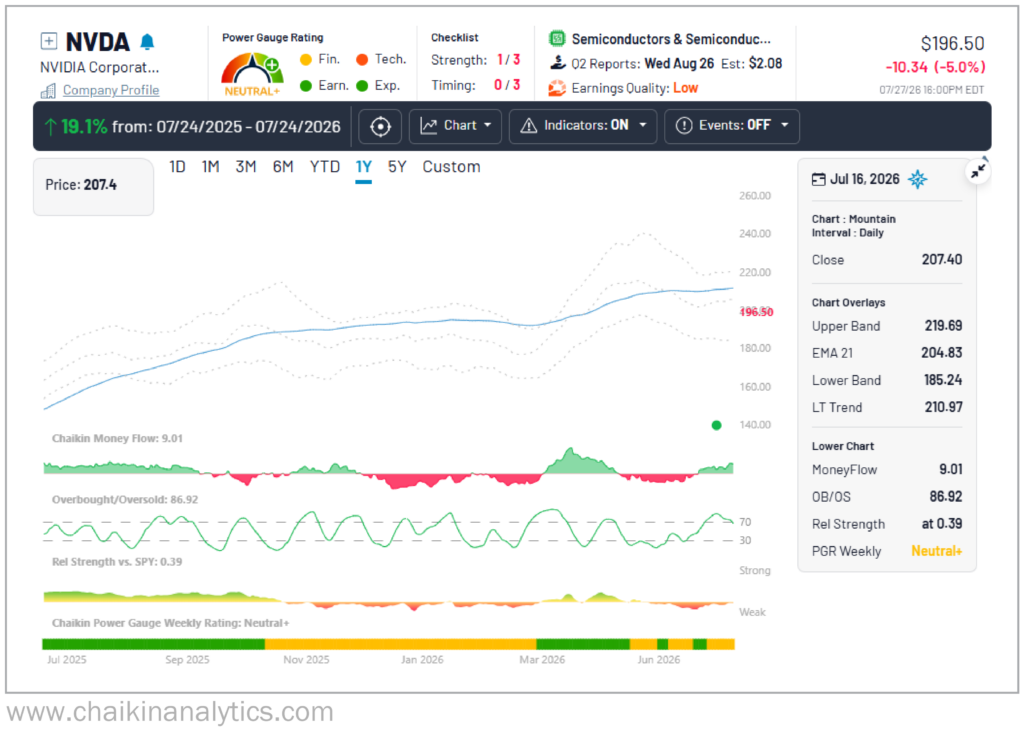Viewport: 1024px width, 733px height.
Task: Click the Rel Strength at 0.39 value
Action: pos(942,524)
